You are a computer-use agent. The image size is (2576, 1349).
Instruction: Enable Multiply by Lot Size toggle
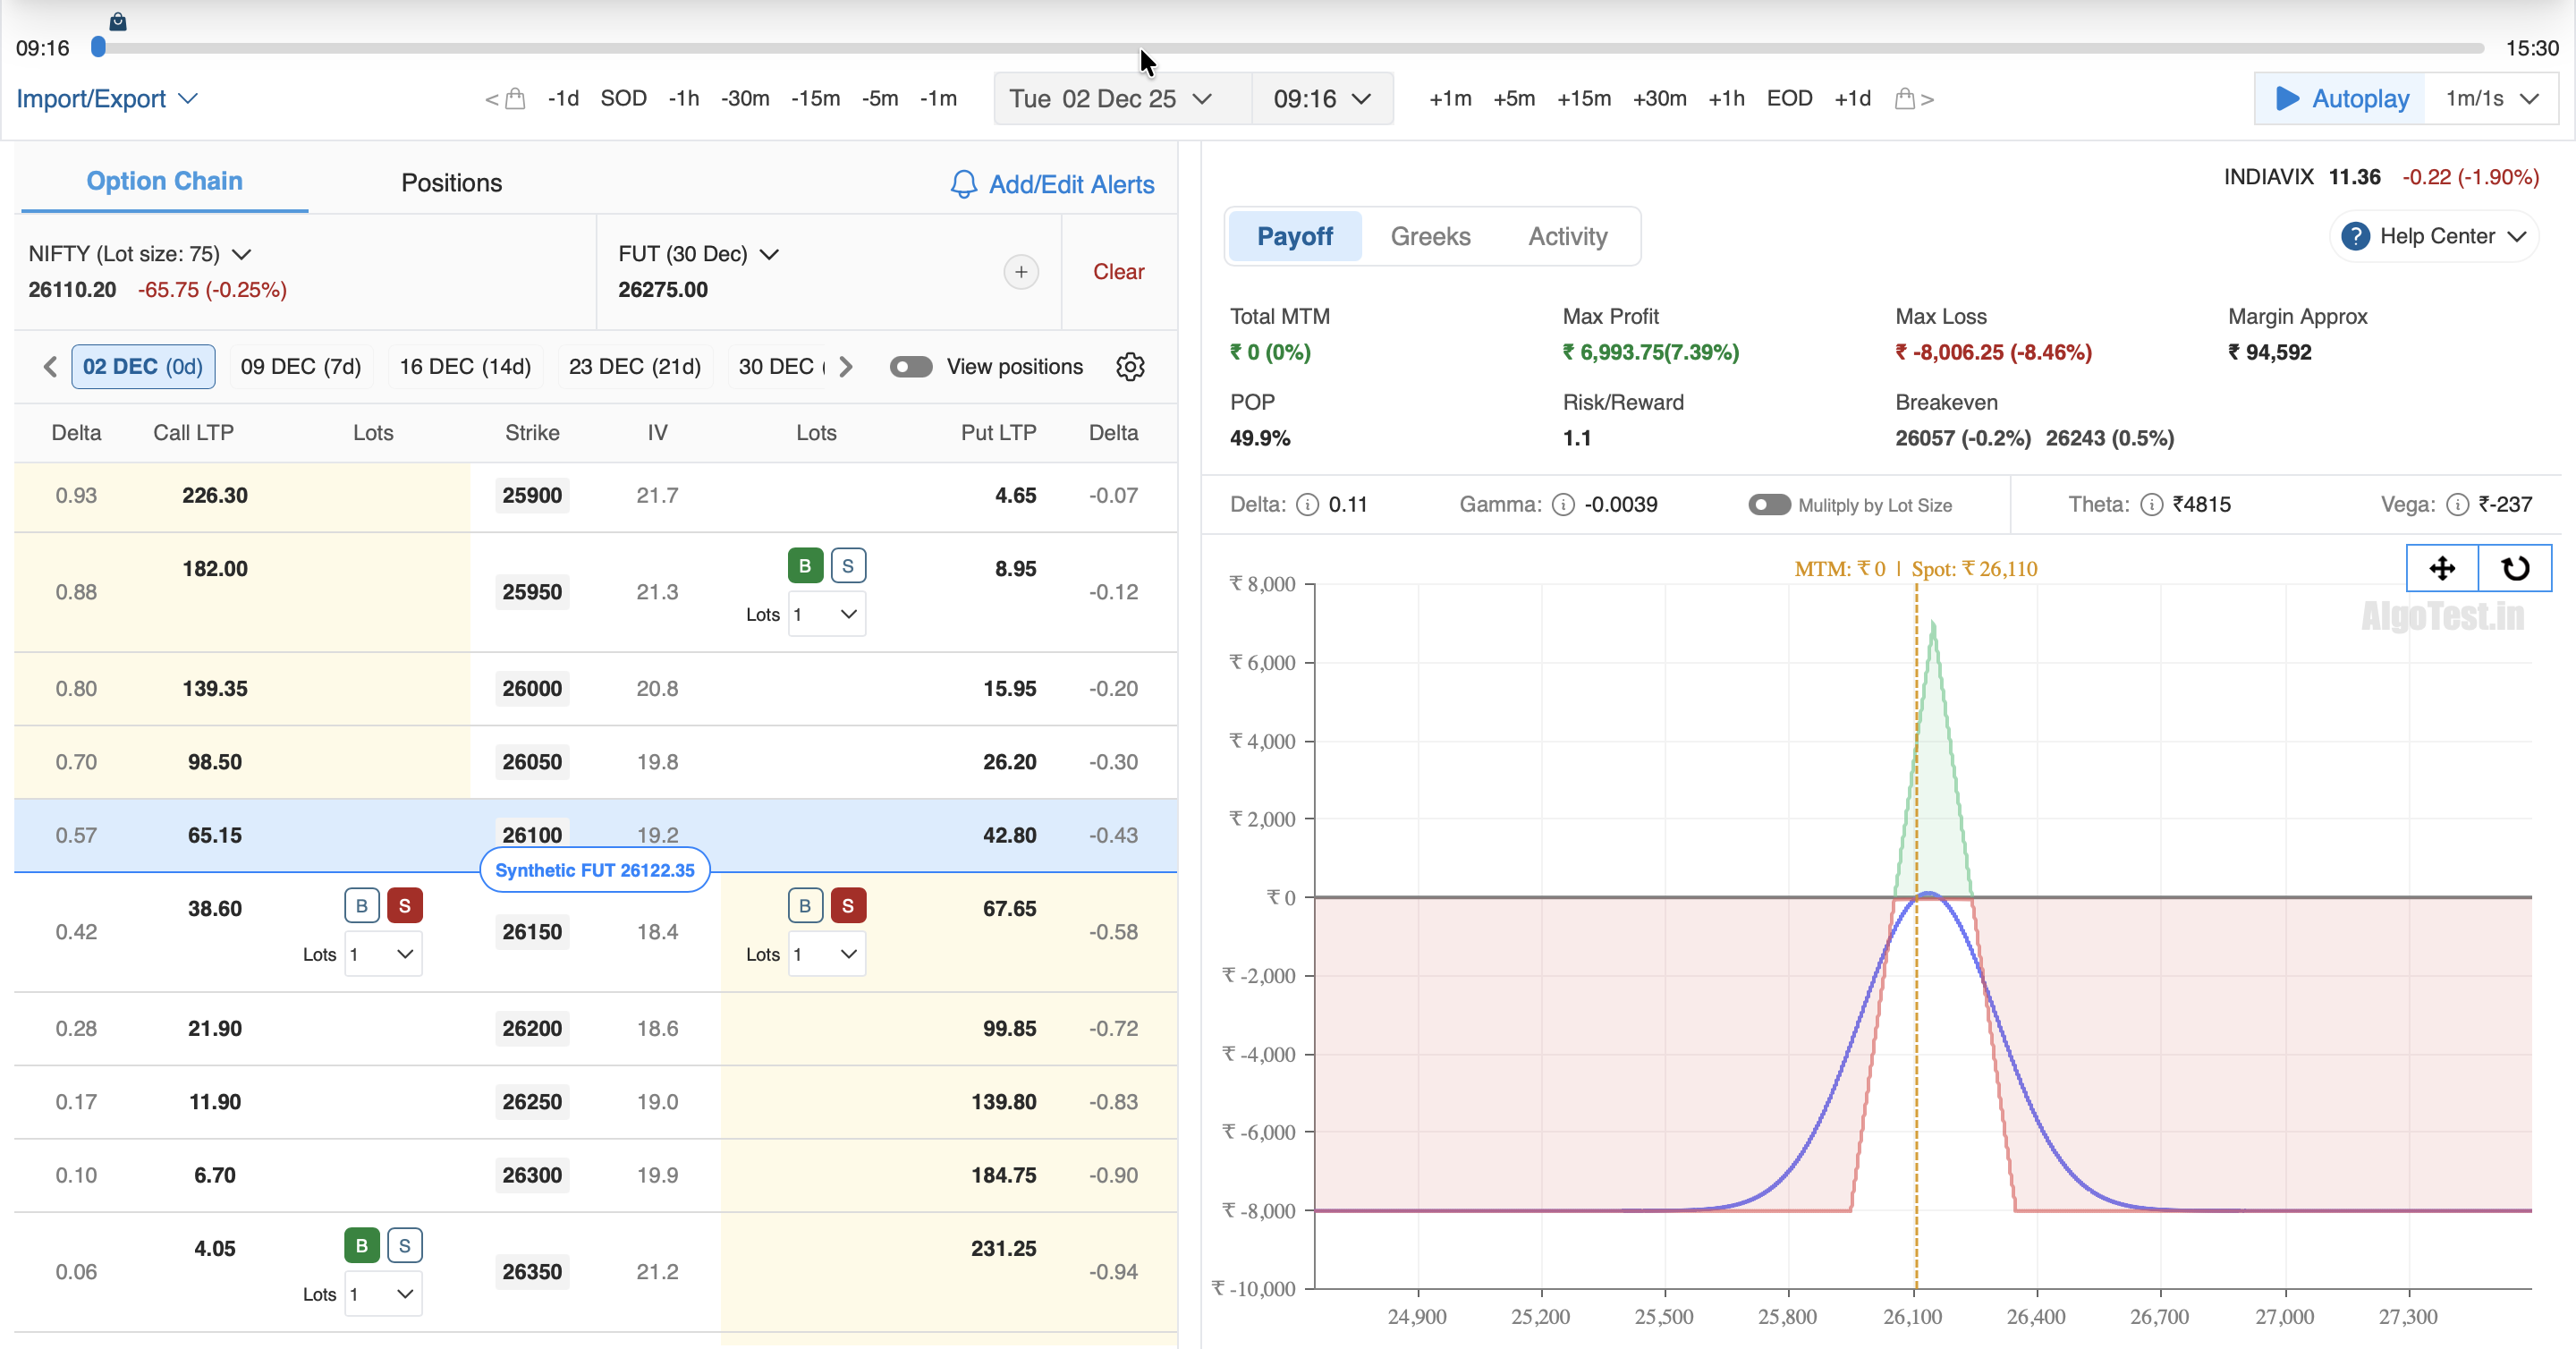1768,504
